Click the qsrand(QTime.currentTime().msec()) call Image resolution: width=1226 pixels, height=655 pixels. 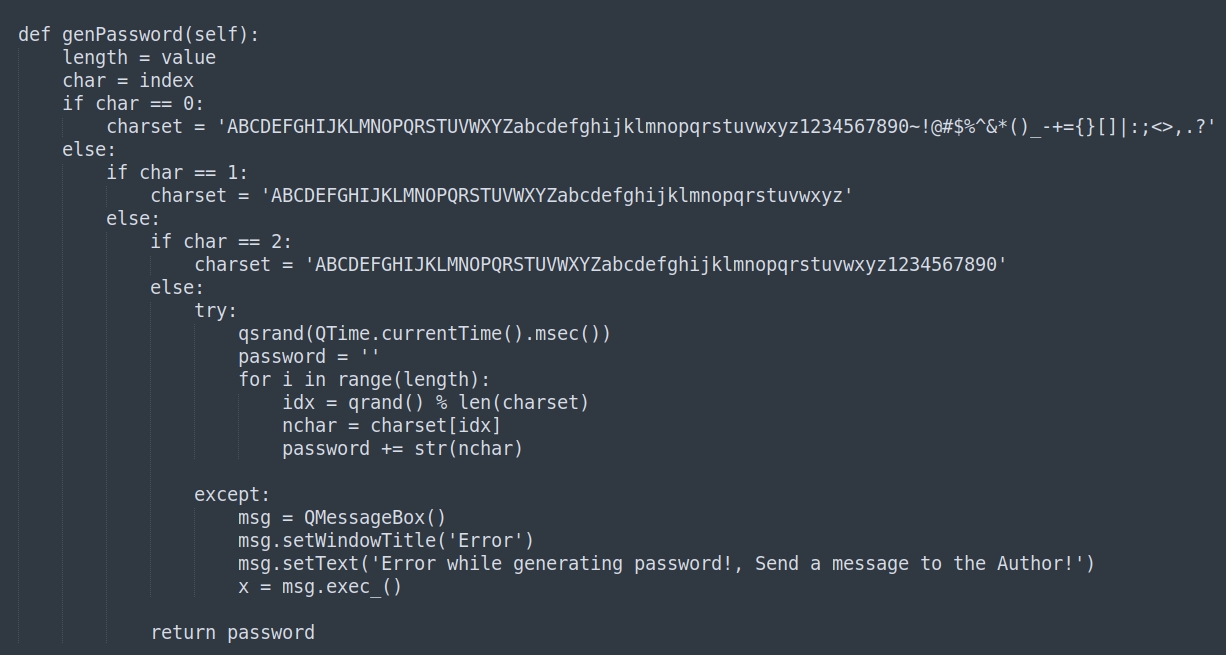[x=424, y=334]
